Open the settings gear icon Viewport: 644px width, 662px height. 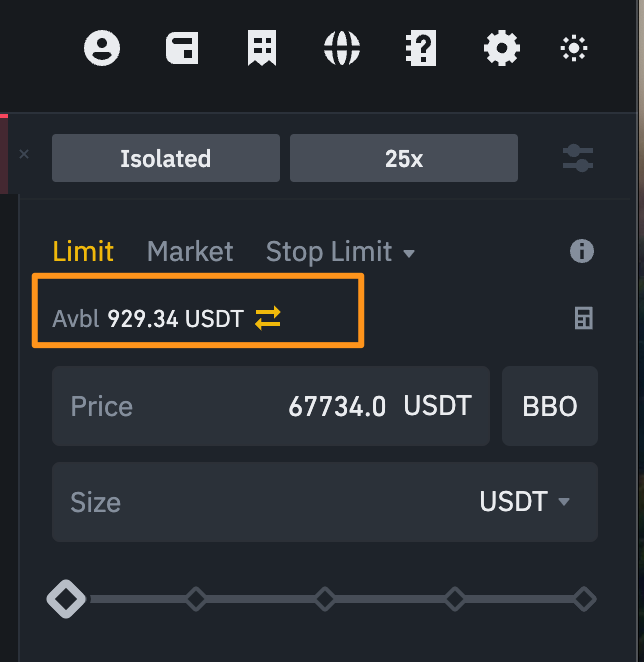click(x=502, y=48)
